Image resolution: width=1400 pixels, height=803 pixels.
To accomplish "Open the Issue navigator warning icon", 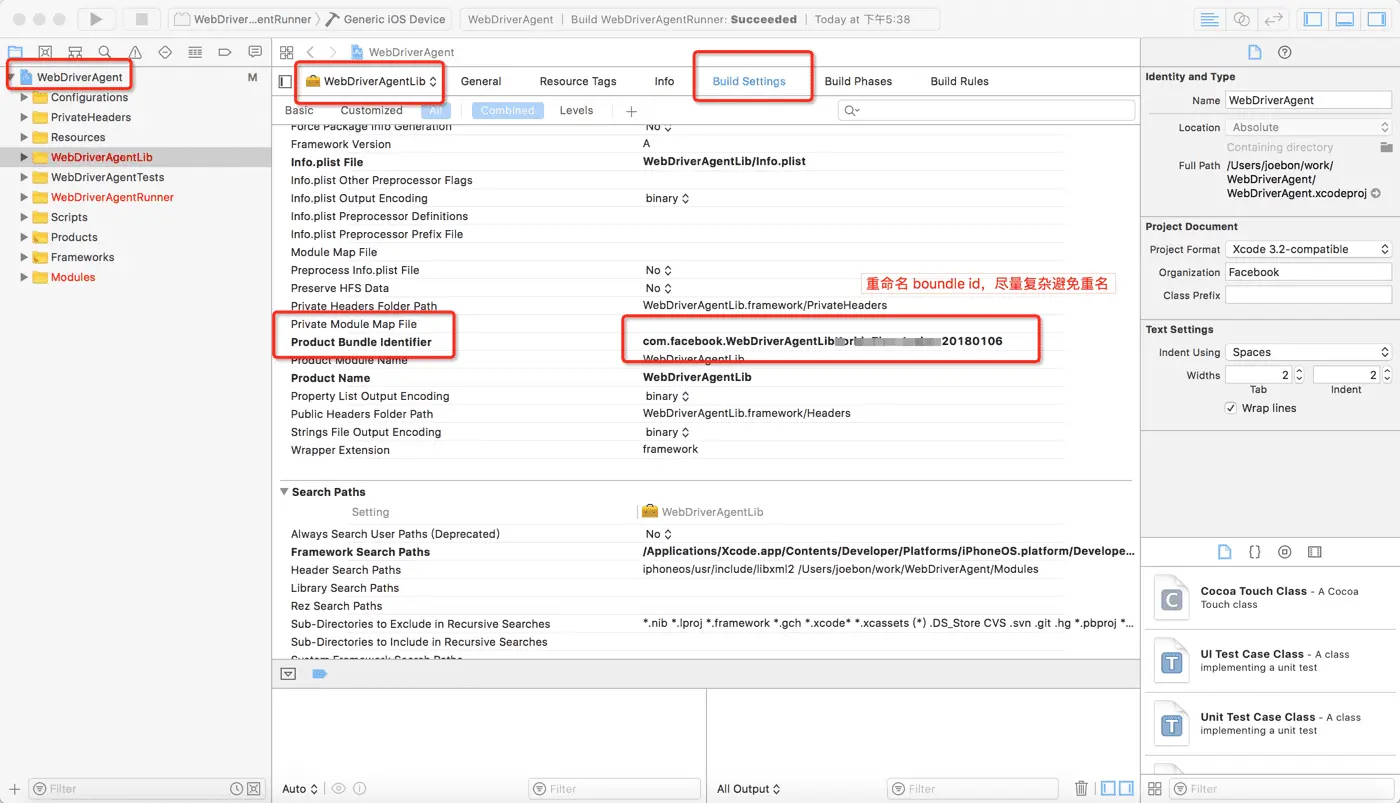I will (x=135, y=52).
